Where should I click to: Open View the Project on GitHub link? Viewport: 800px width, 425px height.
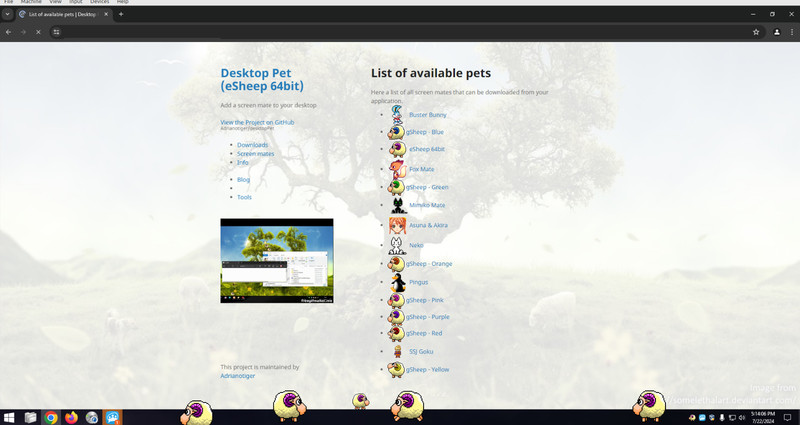[257, 122]
